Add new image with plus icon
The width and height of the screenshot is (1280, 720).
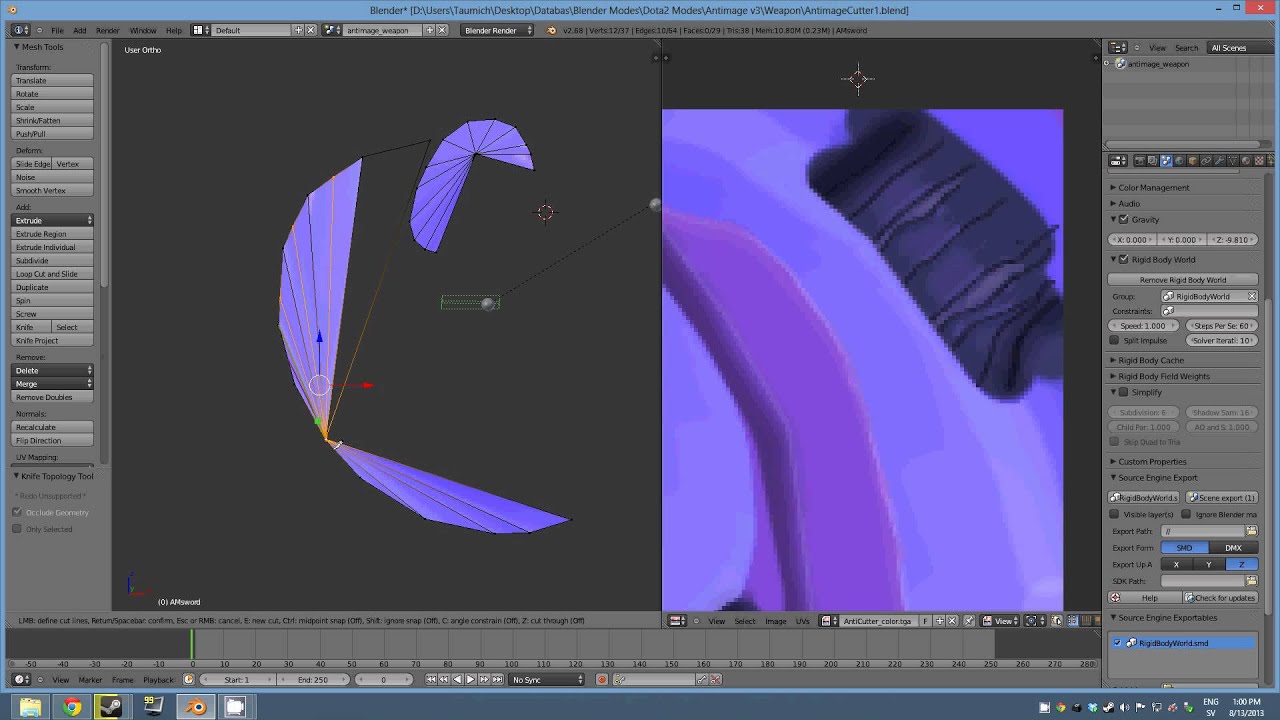[x=940, y=621]
